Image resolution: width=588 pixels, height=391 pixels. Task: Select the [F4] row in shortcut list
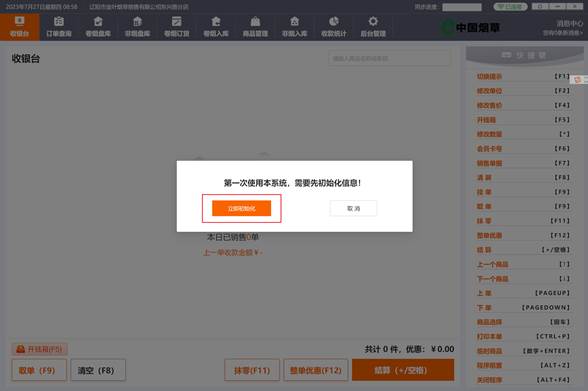tap(523, 105)
